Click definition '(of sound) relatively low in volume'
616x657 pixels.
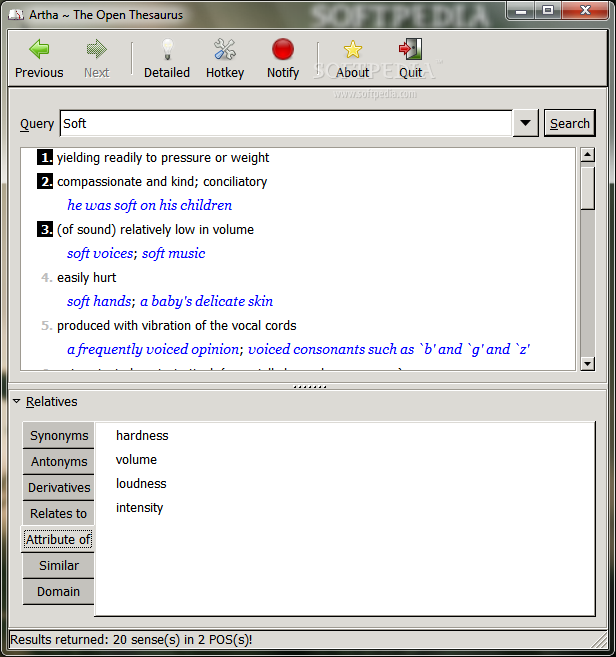click(x=155, y=230)
